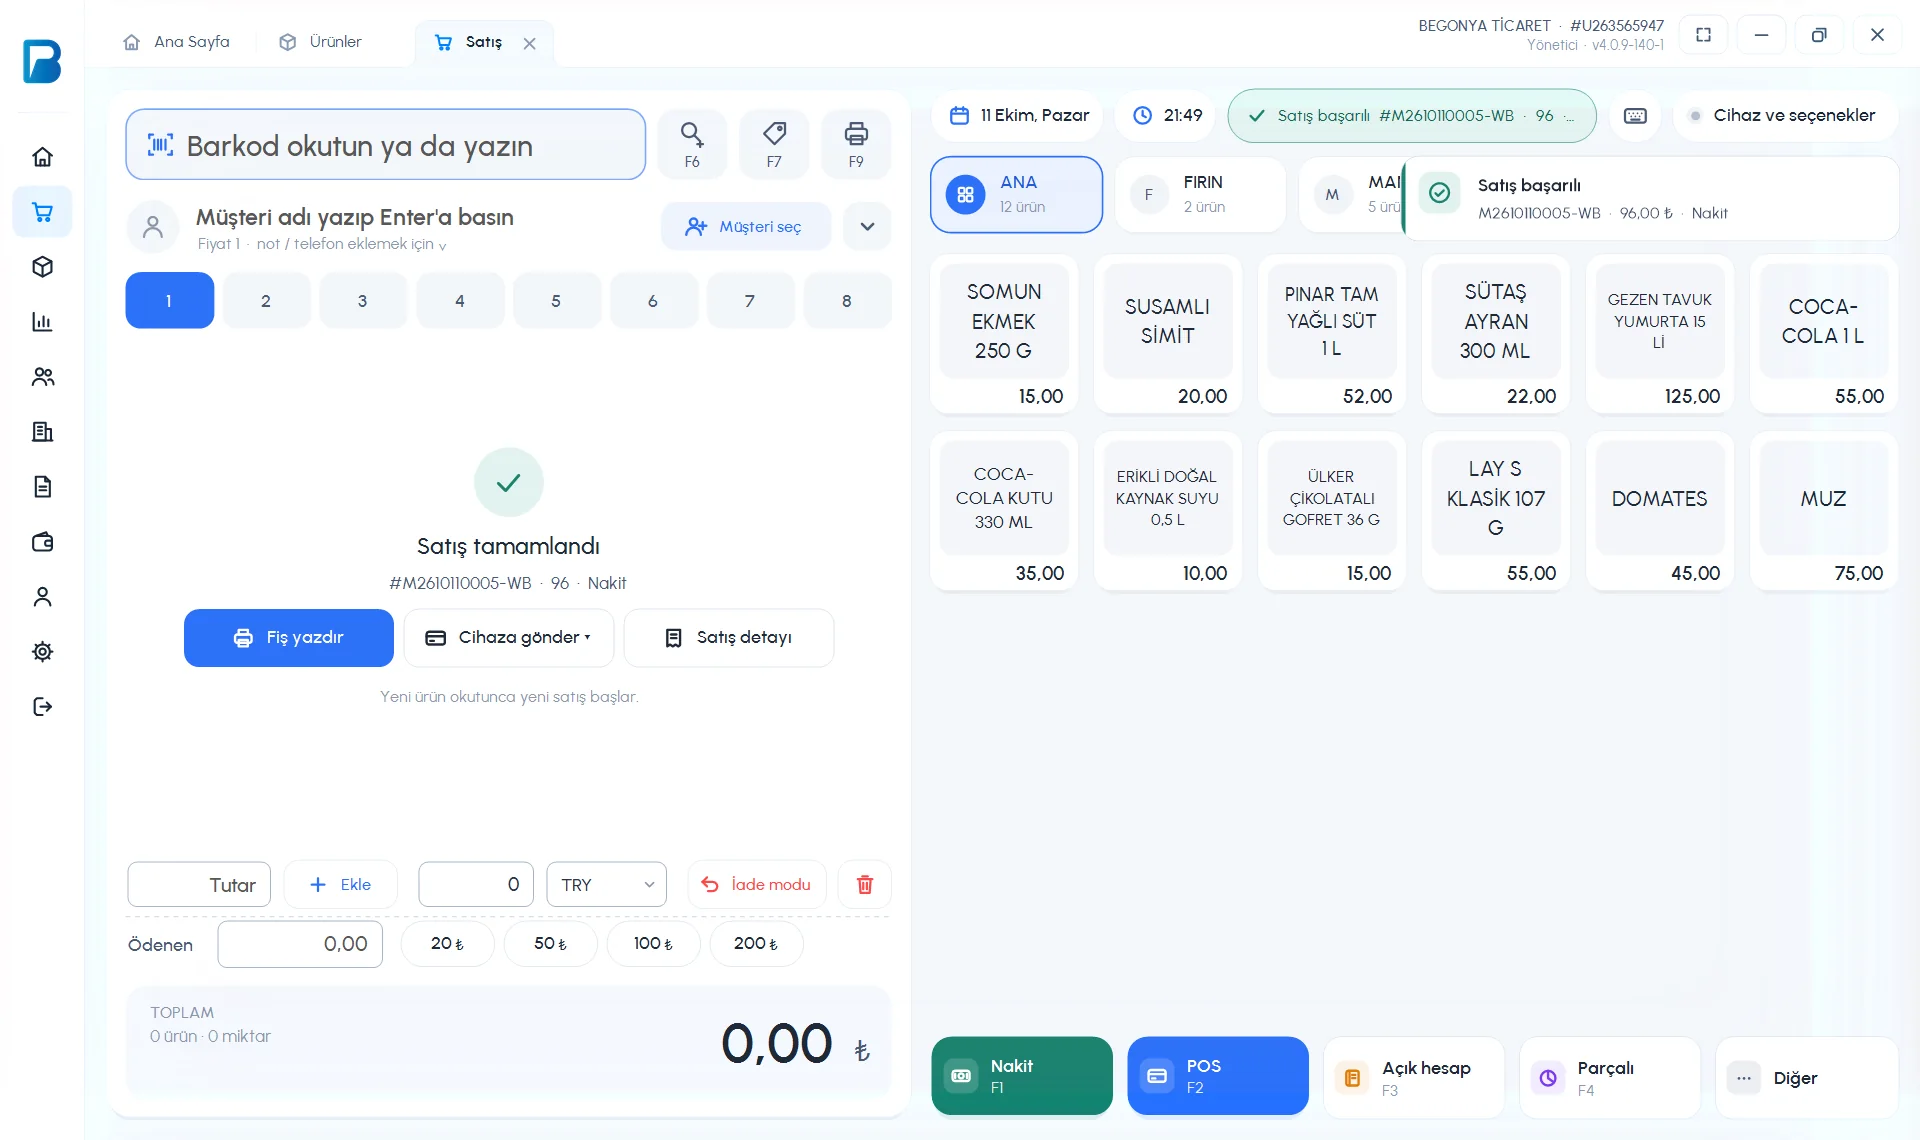Expand the customer options chevron
Screen dimensions: 1920x1140
867,226
